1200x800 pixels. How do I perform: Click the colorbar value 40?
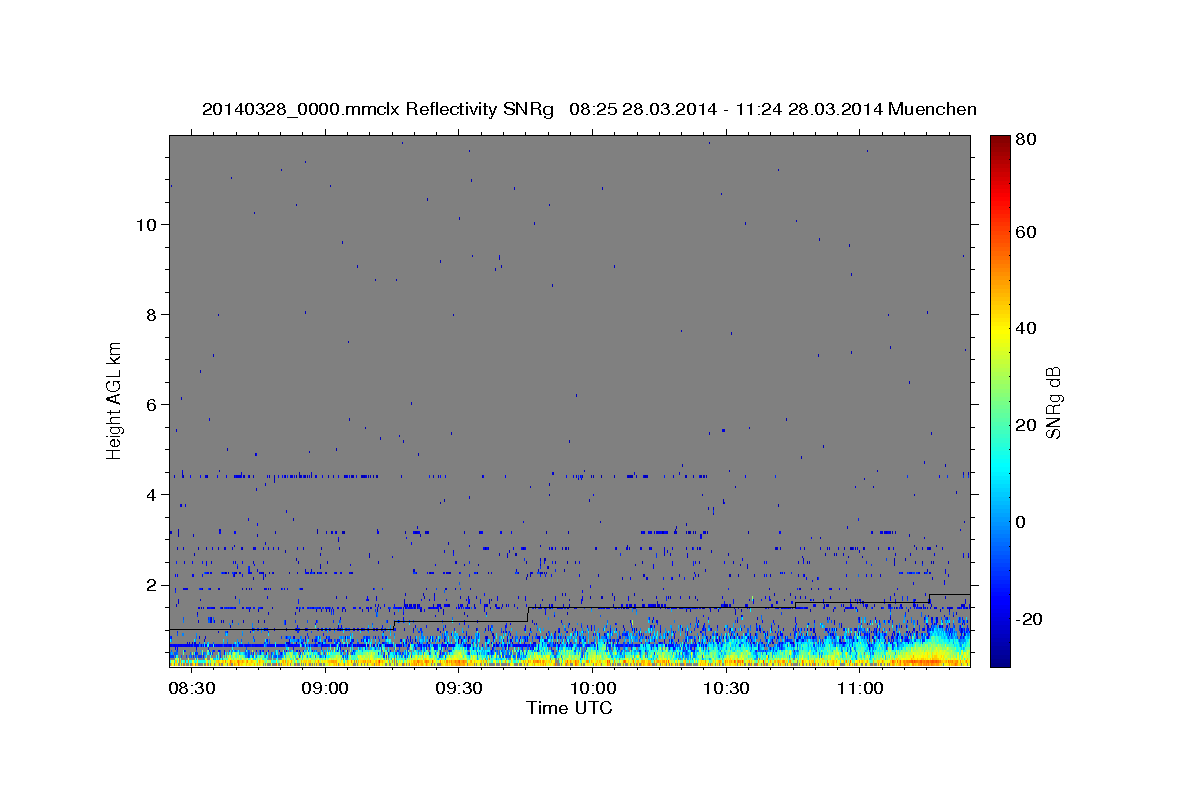(1025, 328)
